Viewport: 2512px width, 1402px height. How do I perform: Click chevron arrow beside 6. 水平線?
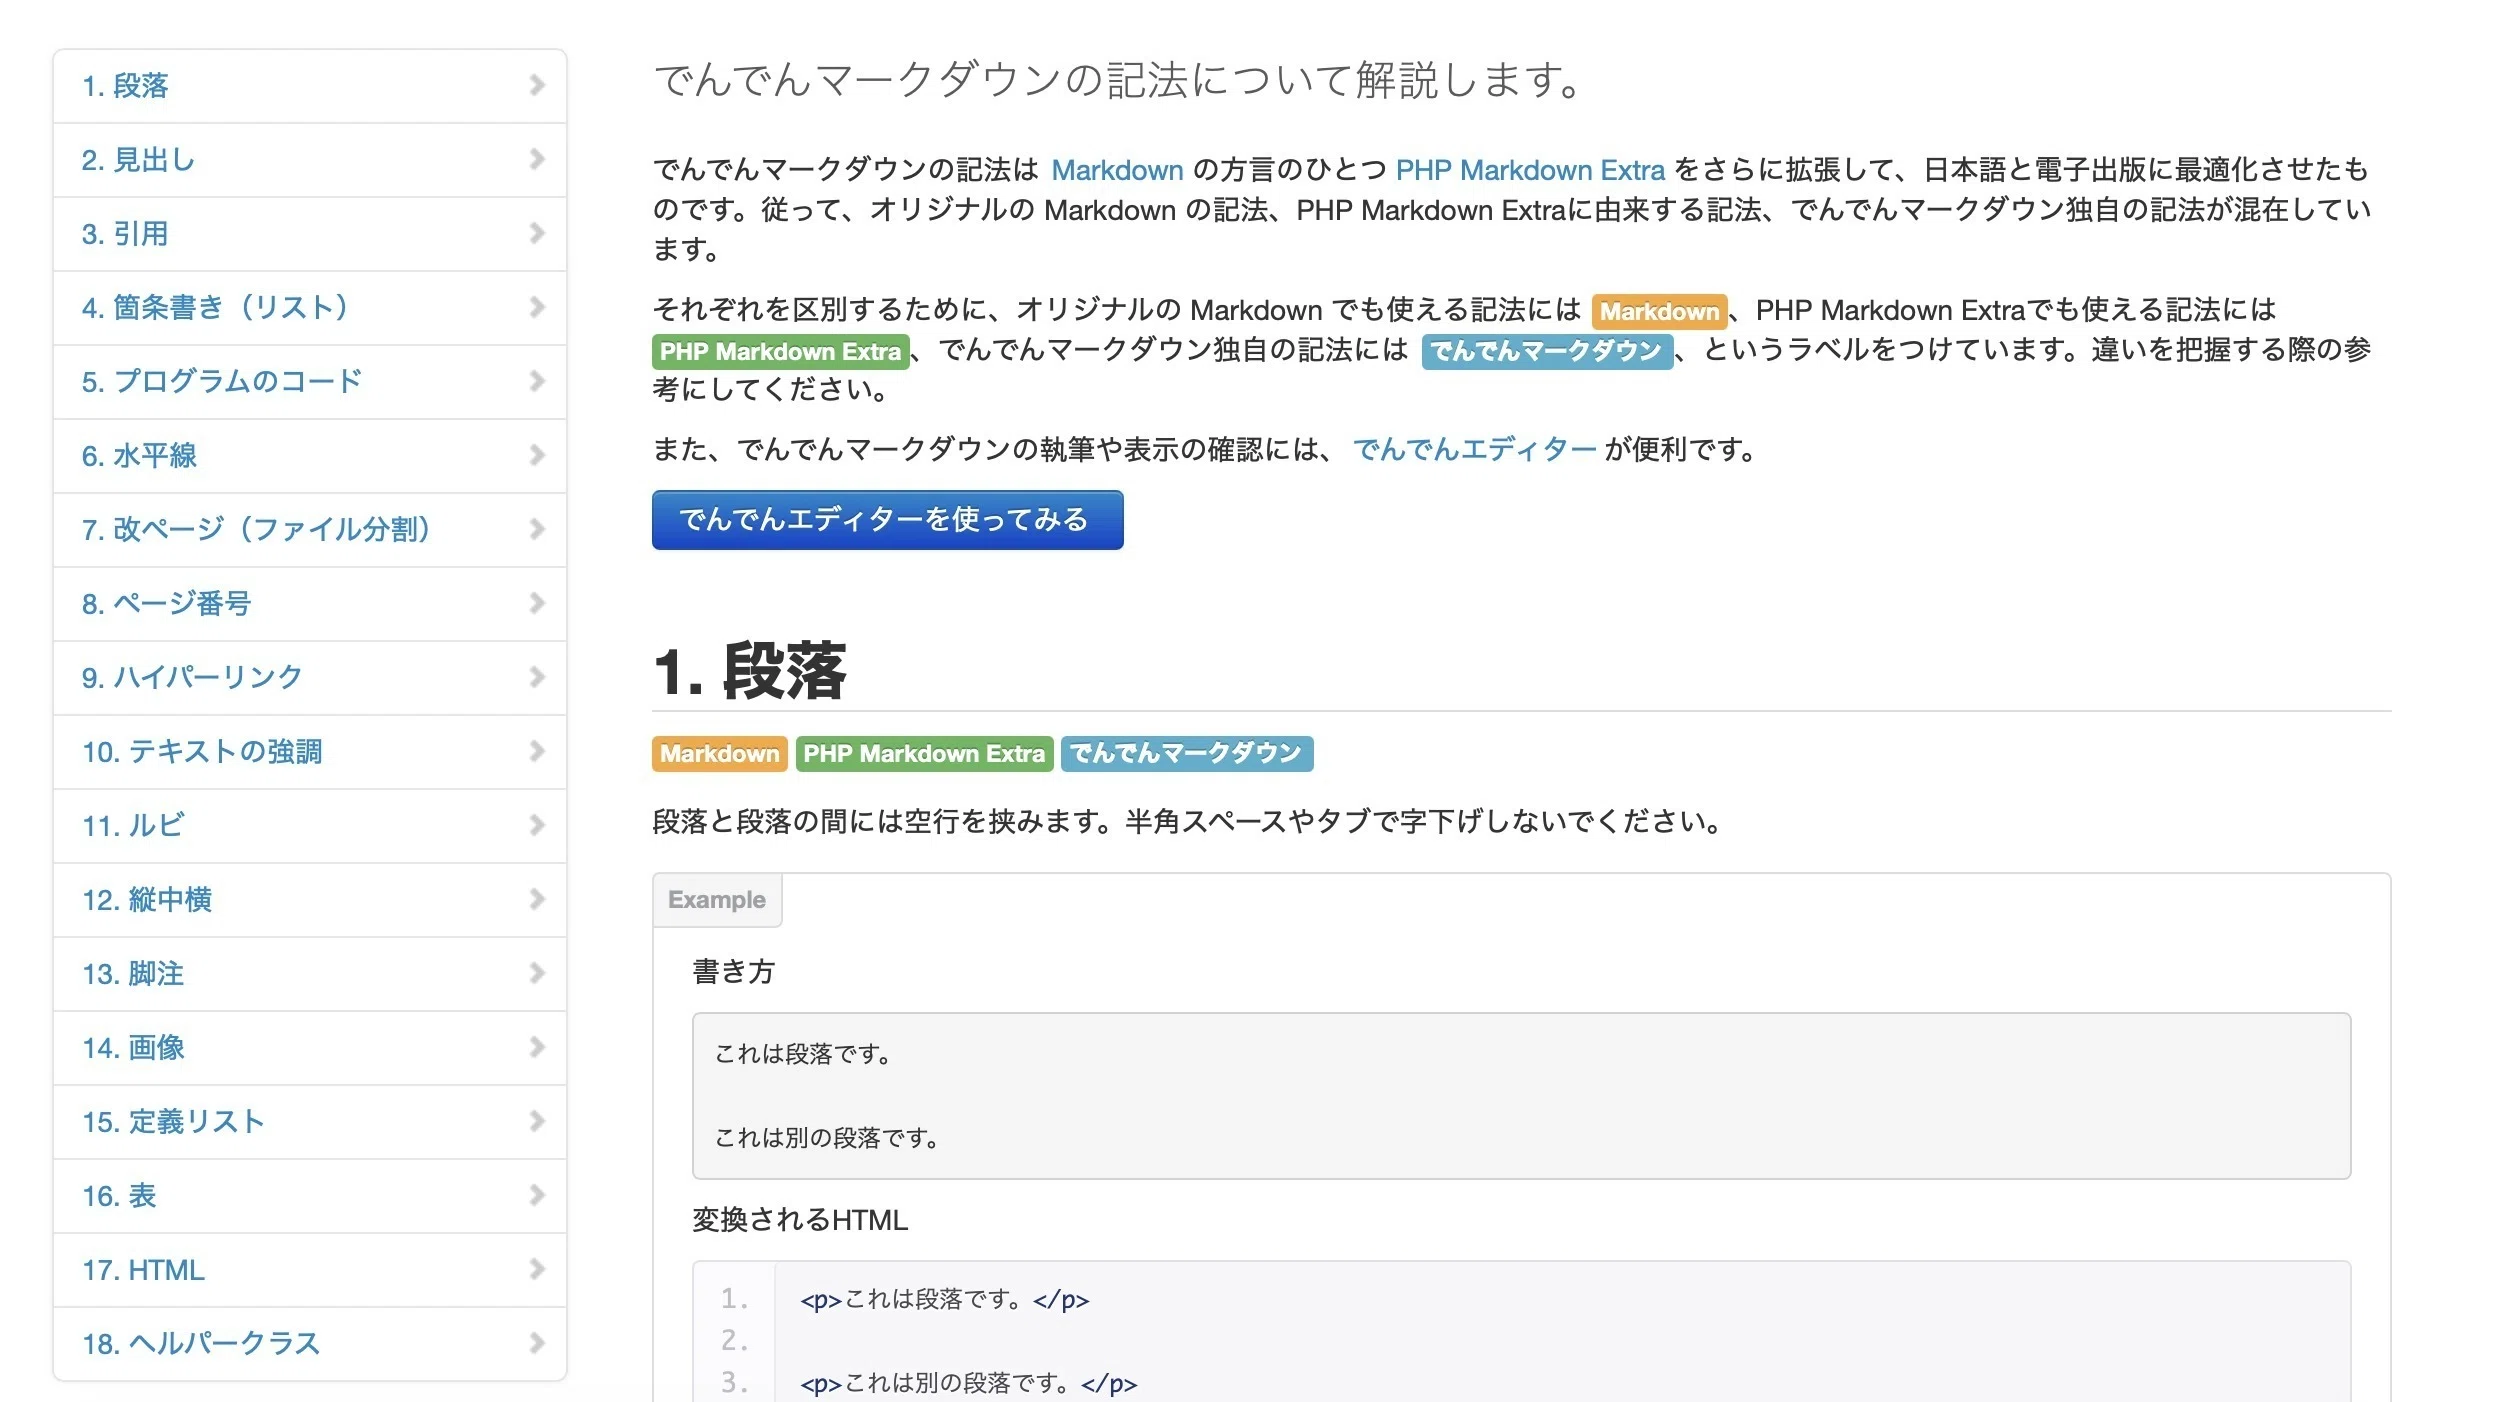(x=537, y=455)
